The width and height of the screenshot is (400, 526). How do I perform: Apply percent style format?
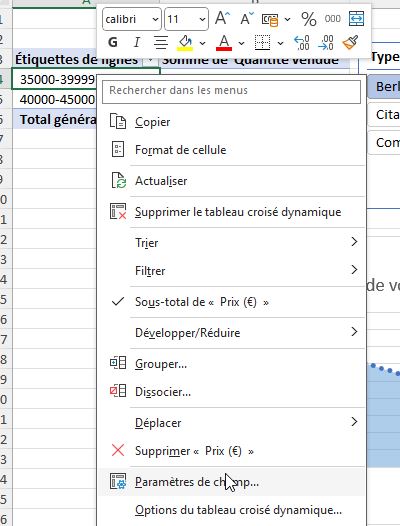pos(309,19)
